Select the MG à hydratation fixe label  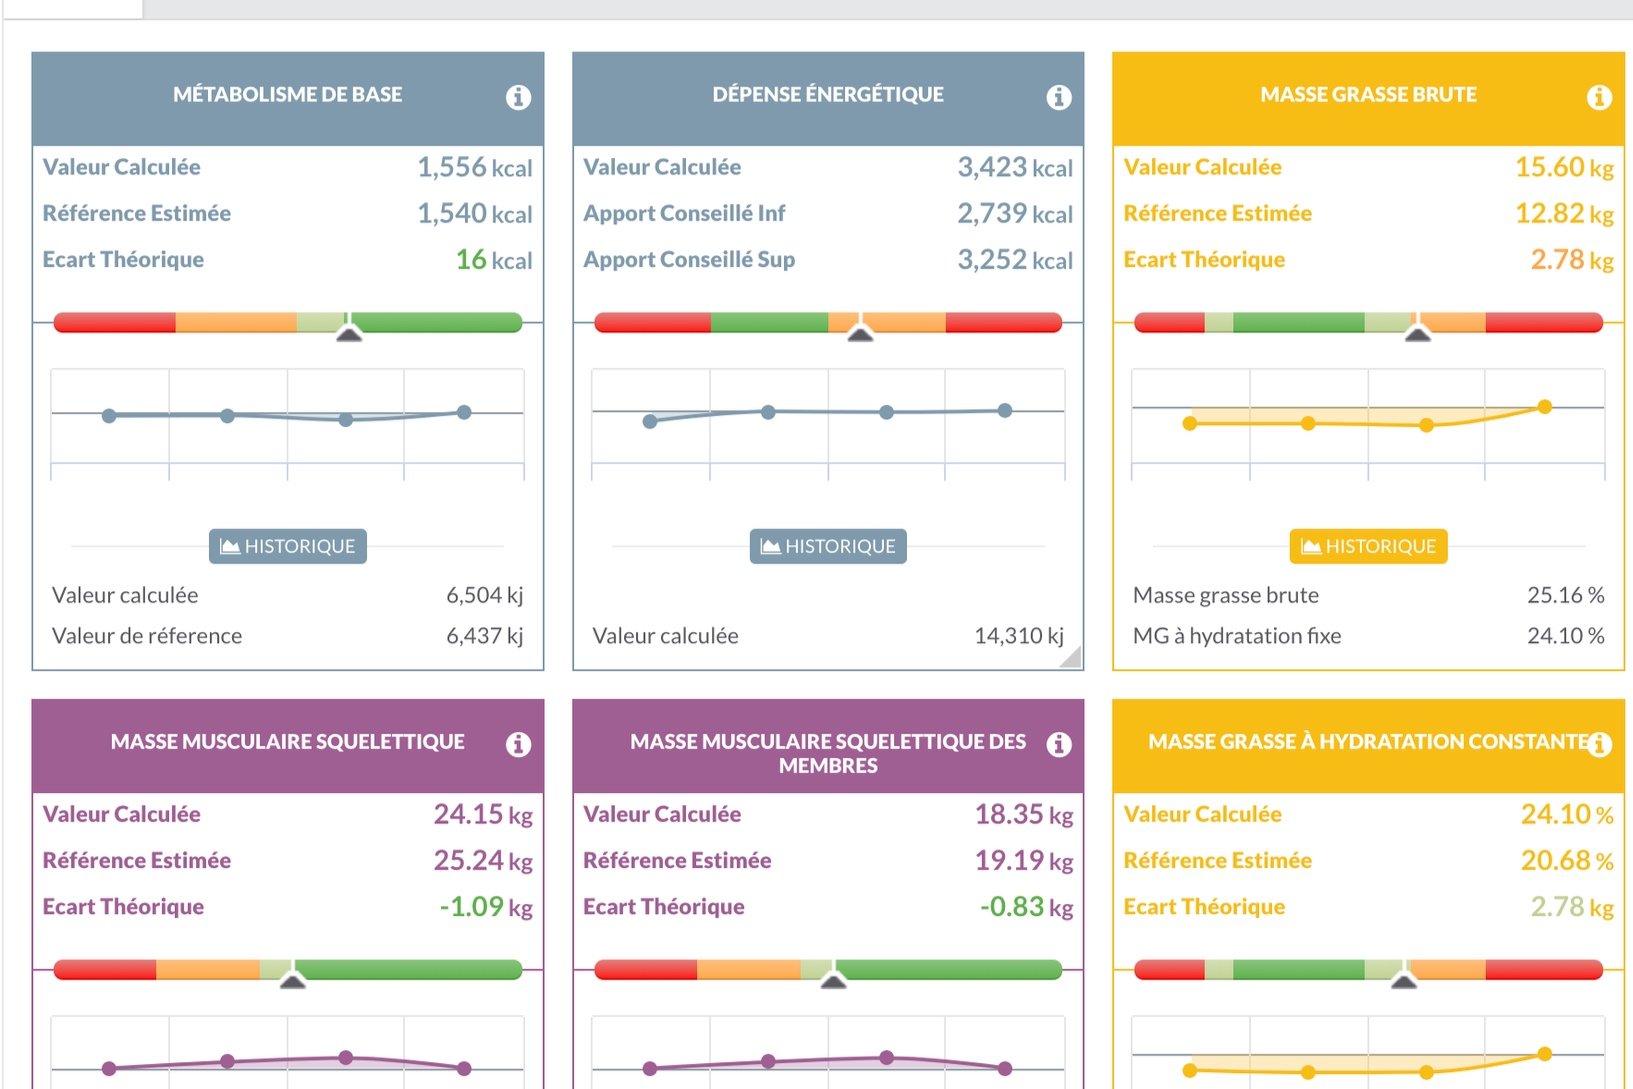point(1237,636)
